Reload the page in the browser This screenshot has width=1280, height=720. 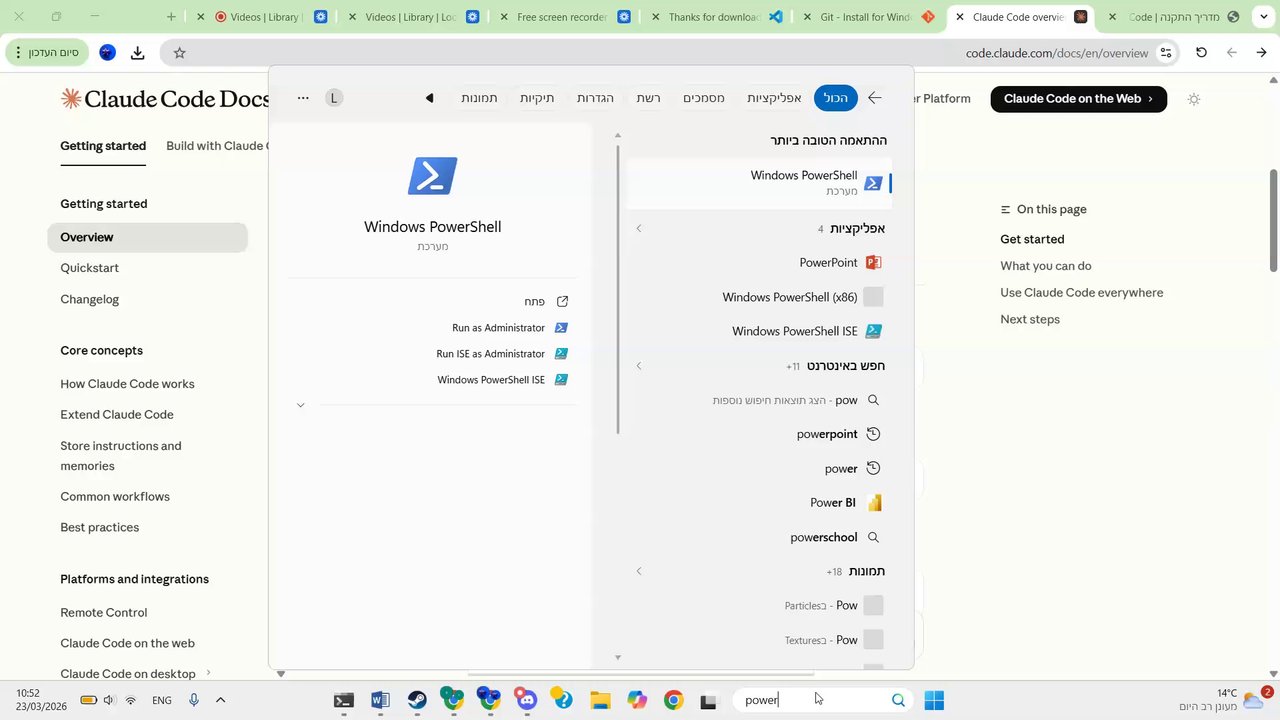[x=1201, y=53]
